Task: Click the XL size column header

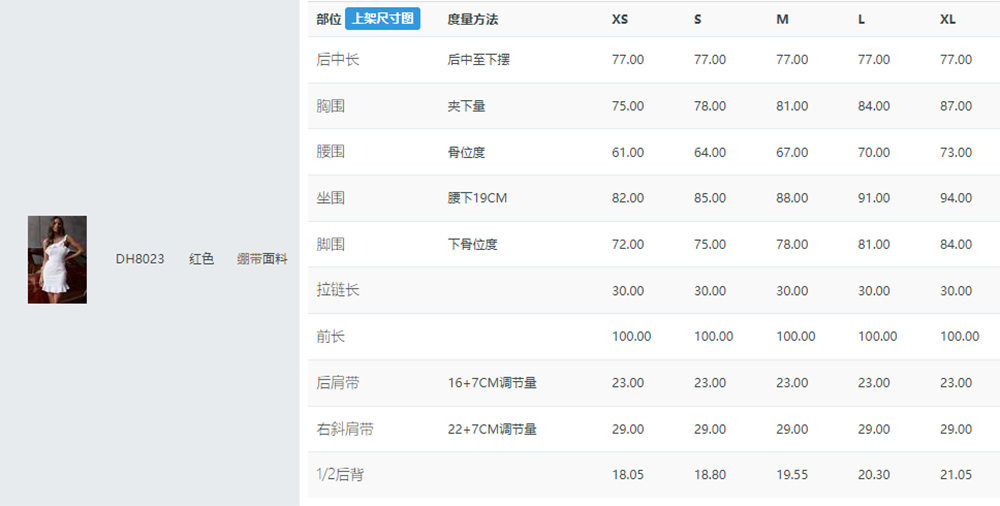Action: [948, 19]
